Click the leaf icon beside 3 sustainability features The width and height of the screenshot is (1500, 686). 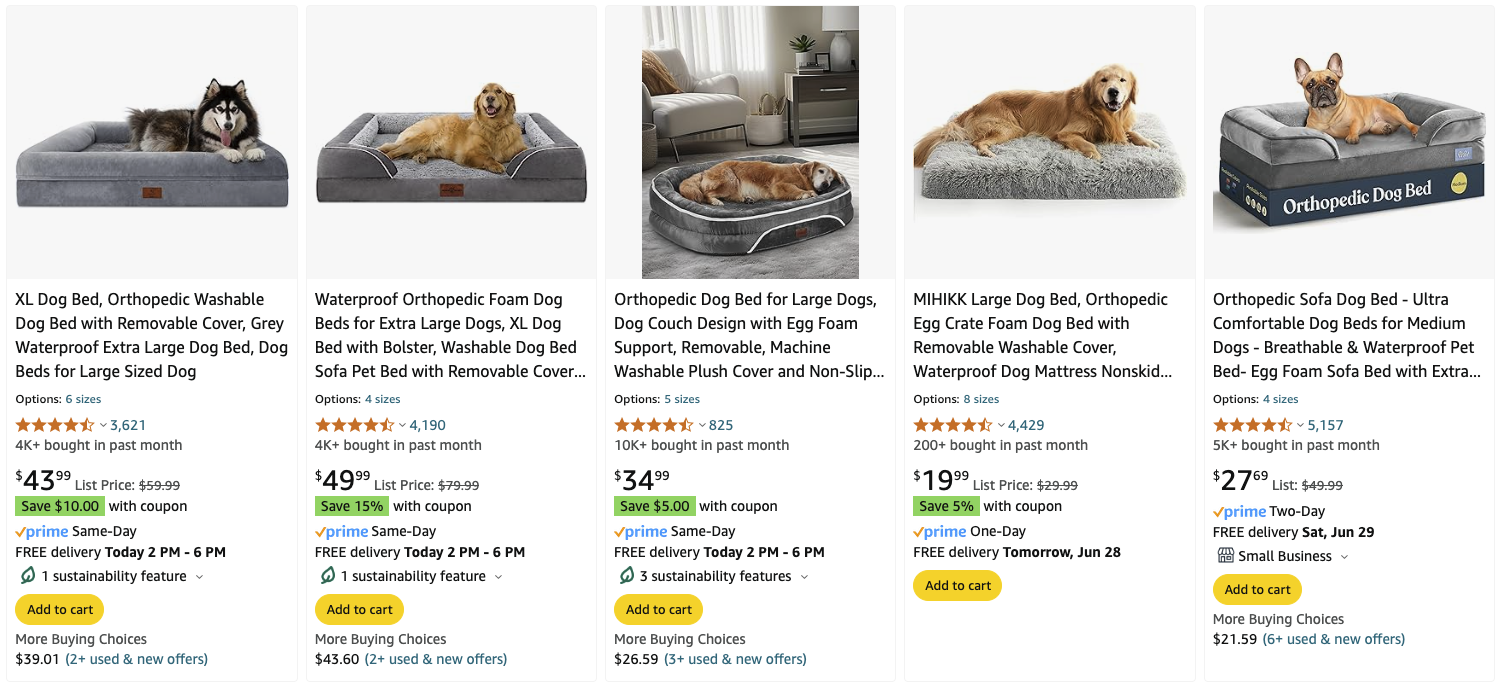coord(627,576)
